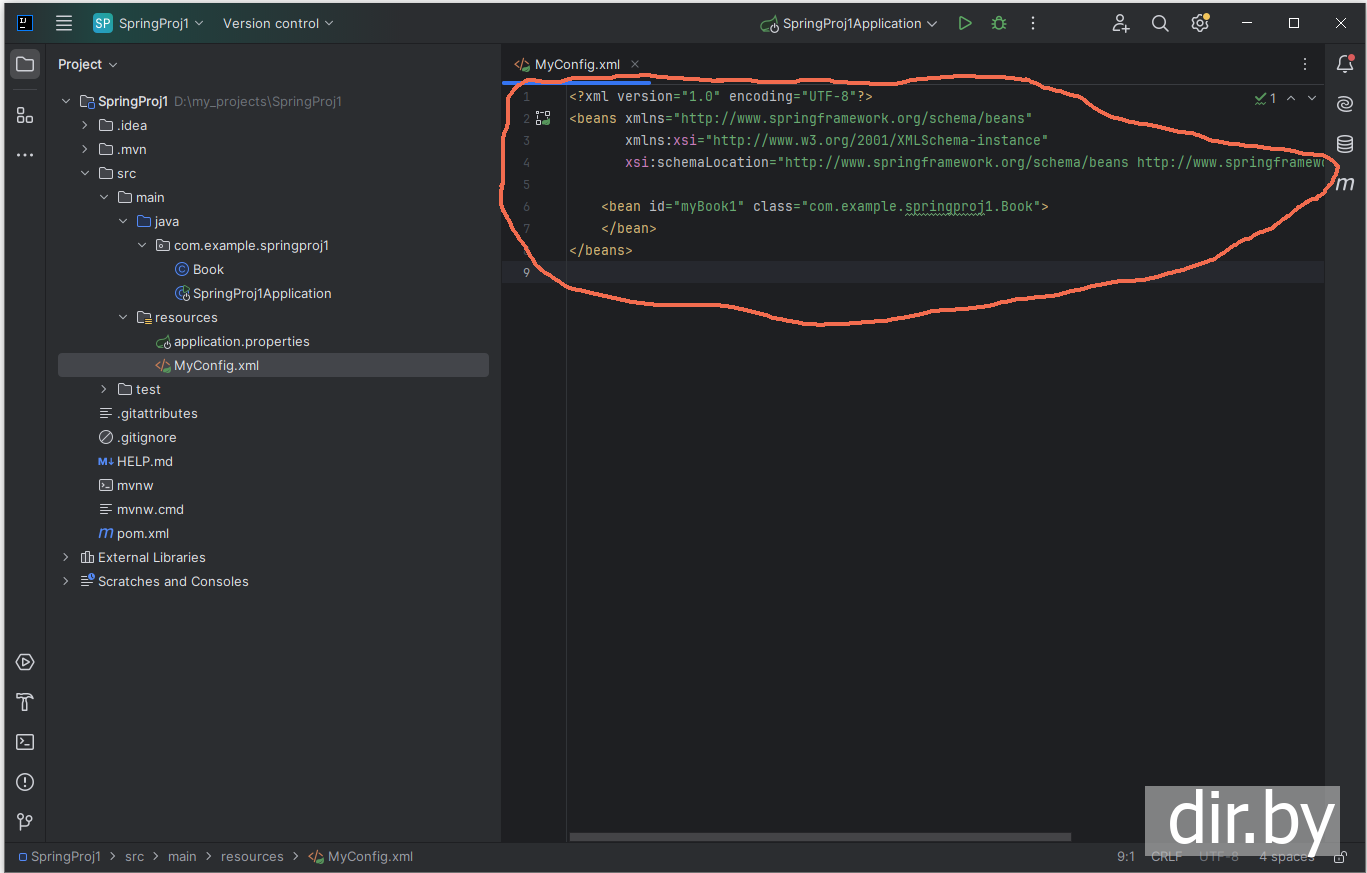
Task: Open the Maven tool window
Action: (1345, 184)
